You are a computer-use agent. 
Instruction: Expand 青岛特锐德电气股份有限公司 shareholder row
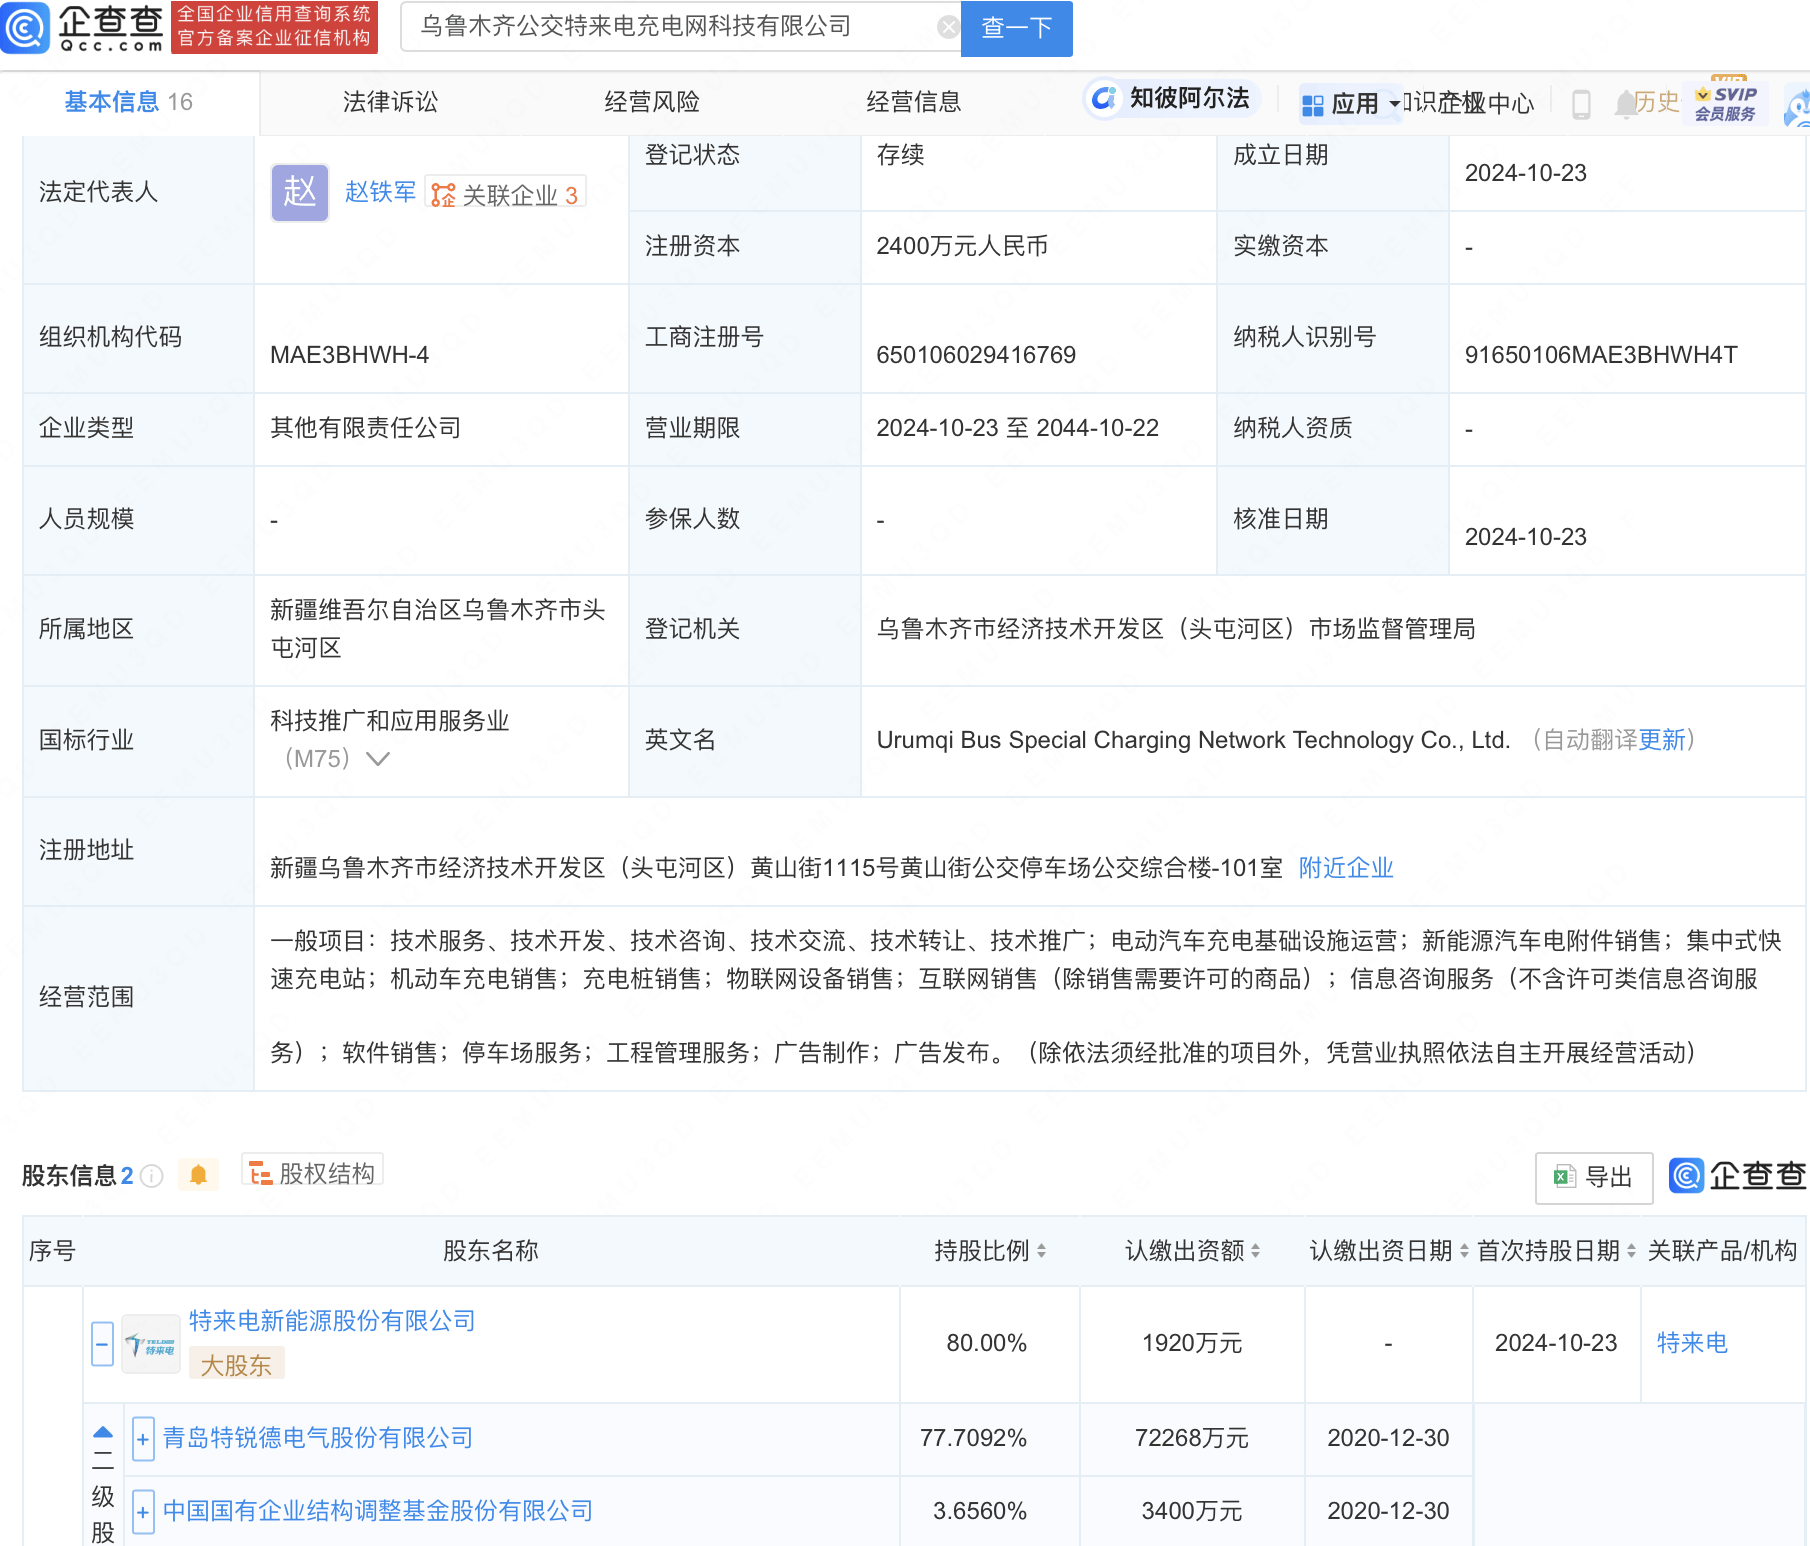tap(141, 1439)
